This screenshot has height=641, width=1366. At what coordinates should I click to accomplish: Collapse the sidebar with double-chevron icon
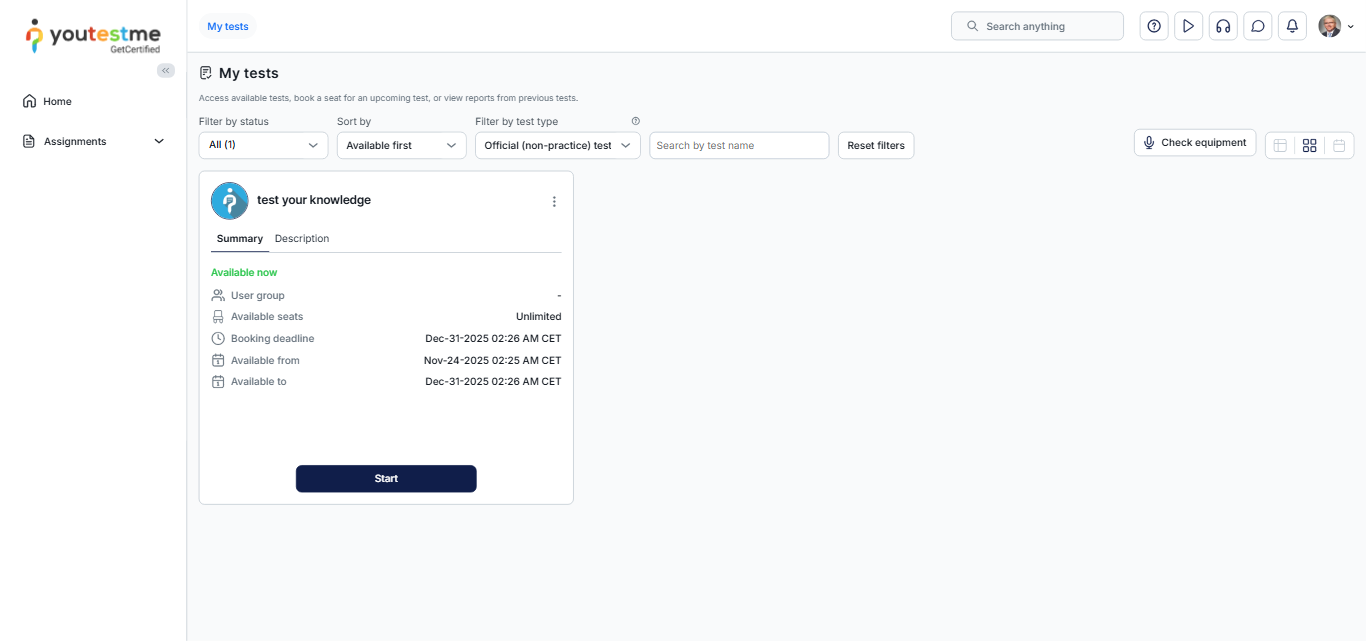point(166,70)
